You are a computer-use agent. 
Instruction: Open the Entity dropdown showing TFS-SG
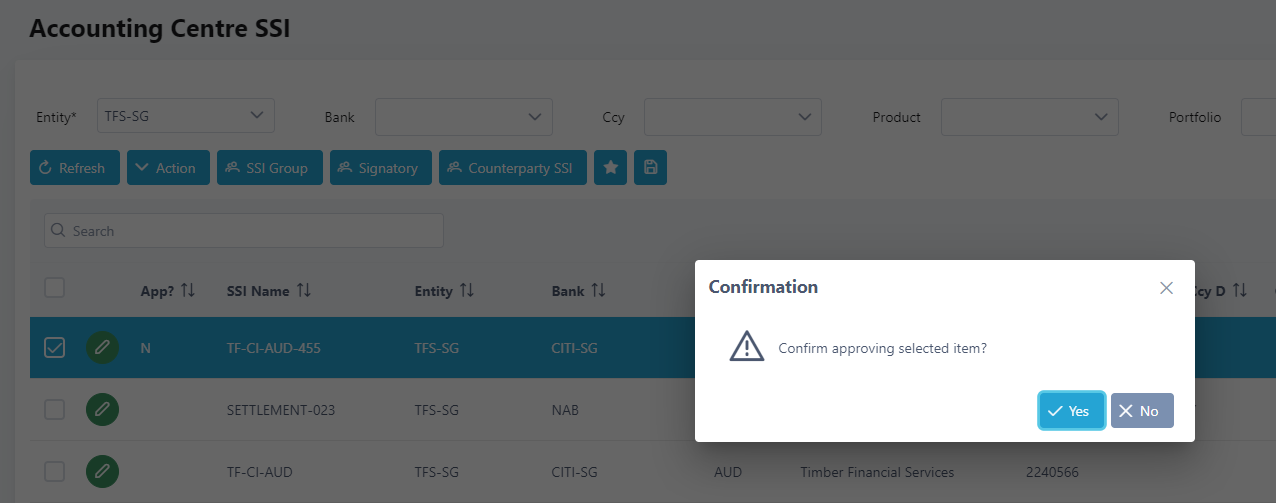185,116
